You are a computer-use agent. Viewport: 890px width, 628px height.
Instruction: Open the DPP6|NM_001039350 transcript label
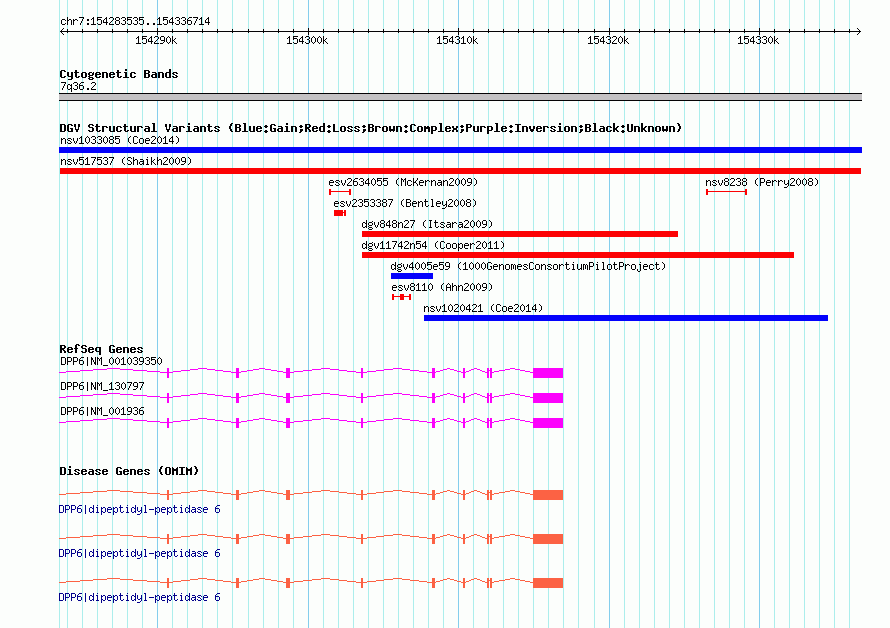[x=111, y=361]
